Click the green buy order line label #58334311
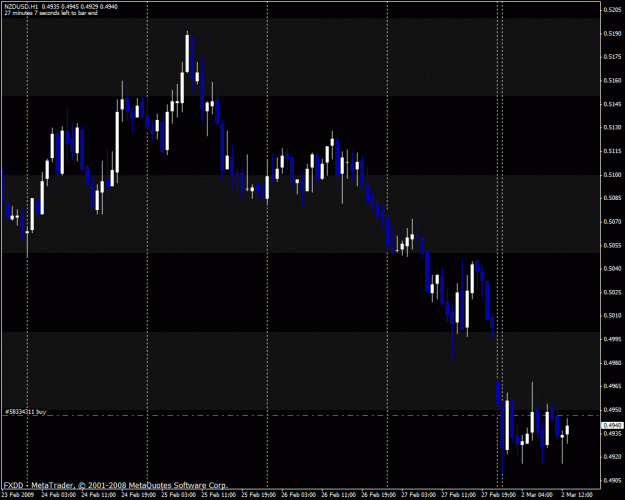This screenshot has height=500, width=625. [x=26, y=411]
